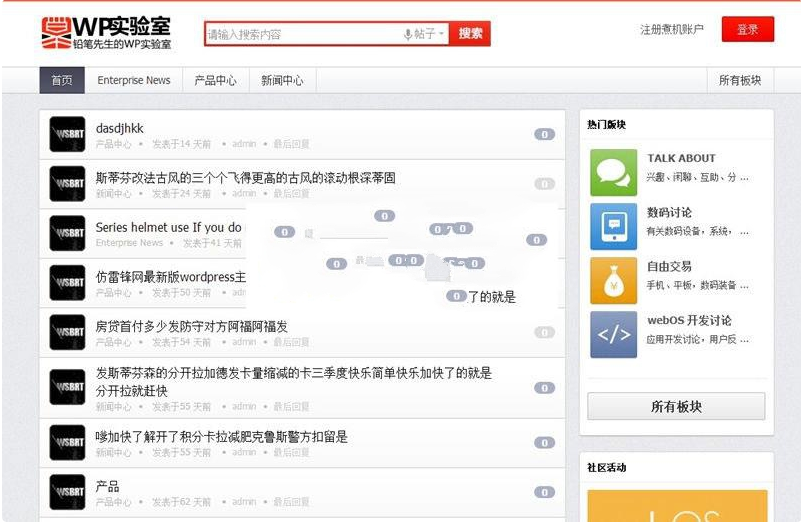Click avatar beside Series helmet use post
This screenshot has height=525, width=801.
click(x=67, y=233)
